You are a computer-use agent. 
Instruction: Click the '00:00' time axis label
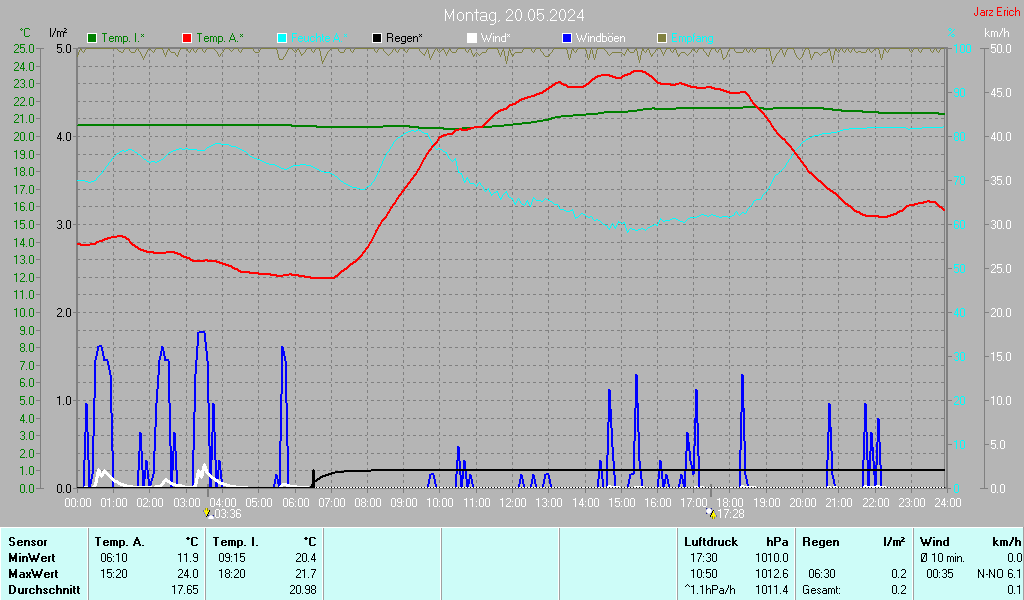(78, 503)
